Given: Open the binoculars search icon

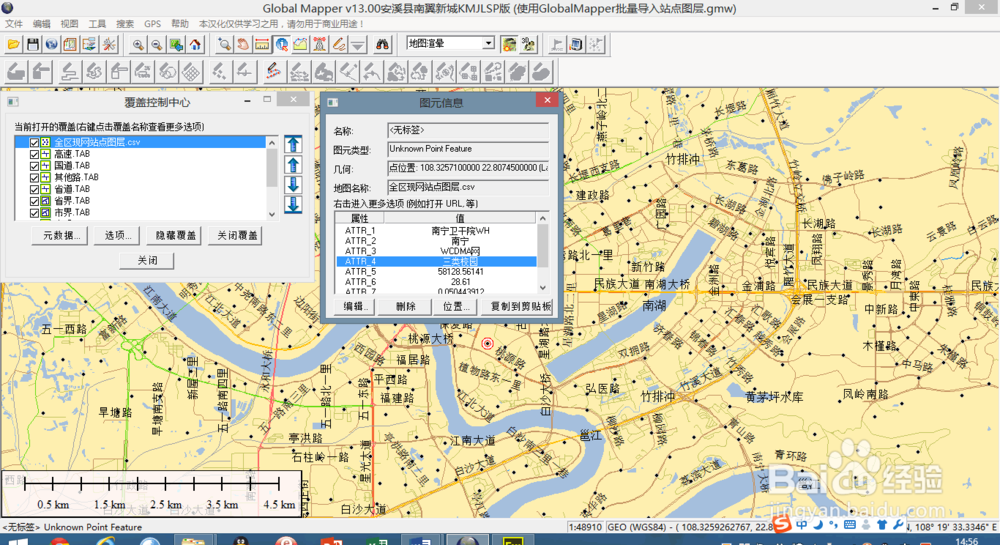Looking at the screenshot, I should coord(382,44).
